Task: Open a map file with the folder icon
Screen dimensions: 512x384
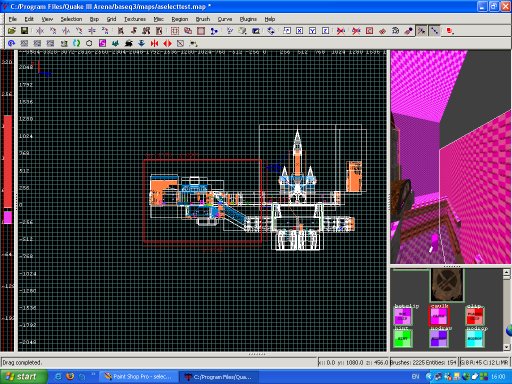Action: coord(12,31)
